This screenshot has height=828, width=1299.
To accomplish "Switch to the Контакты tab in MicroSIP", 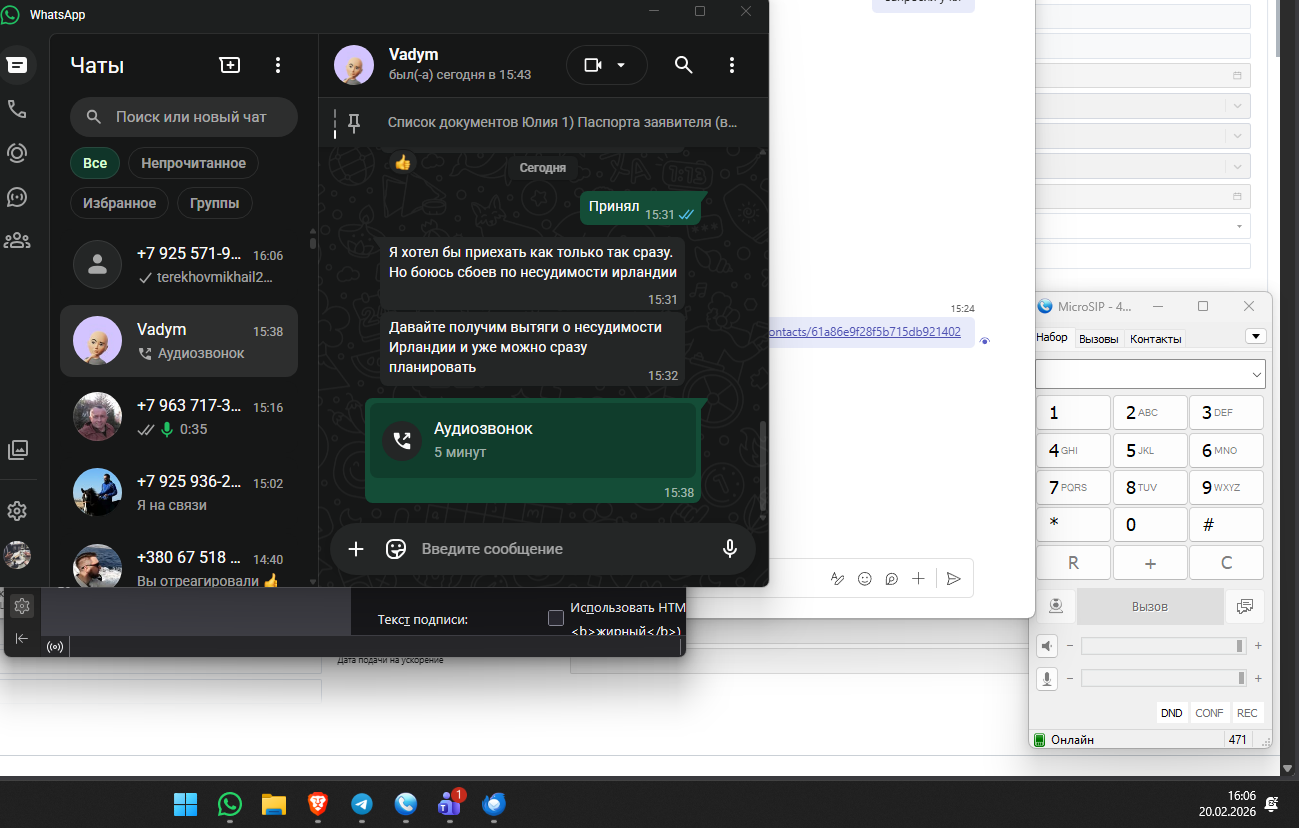I will [1156, 338].
